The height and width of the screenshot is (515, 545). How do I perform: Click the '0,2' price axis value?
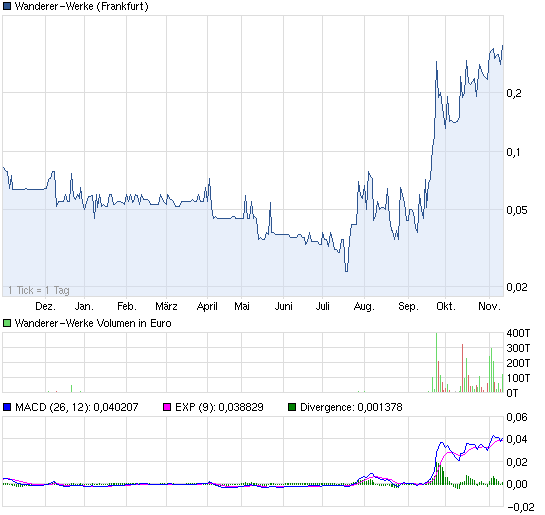(514, 93)
